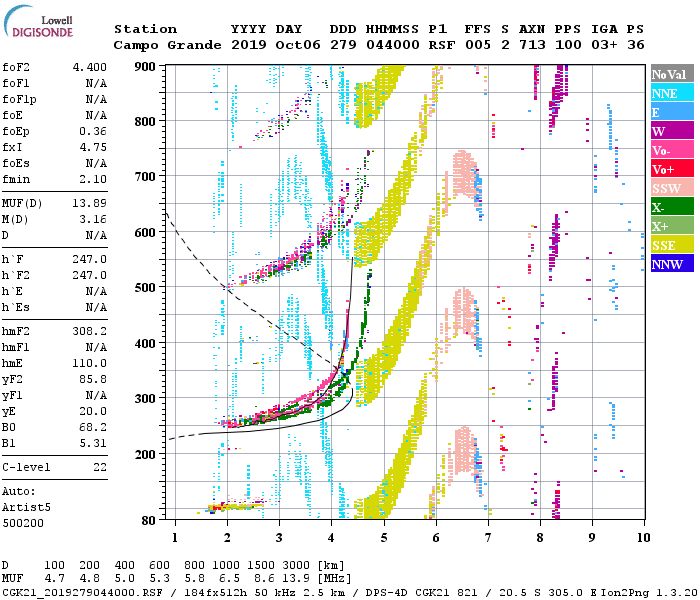This screenshot has width=700, height=600.
Task: Select the Vo- pink legend swatch
Action: pyautogui.click(x=672, y=150)
